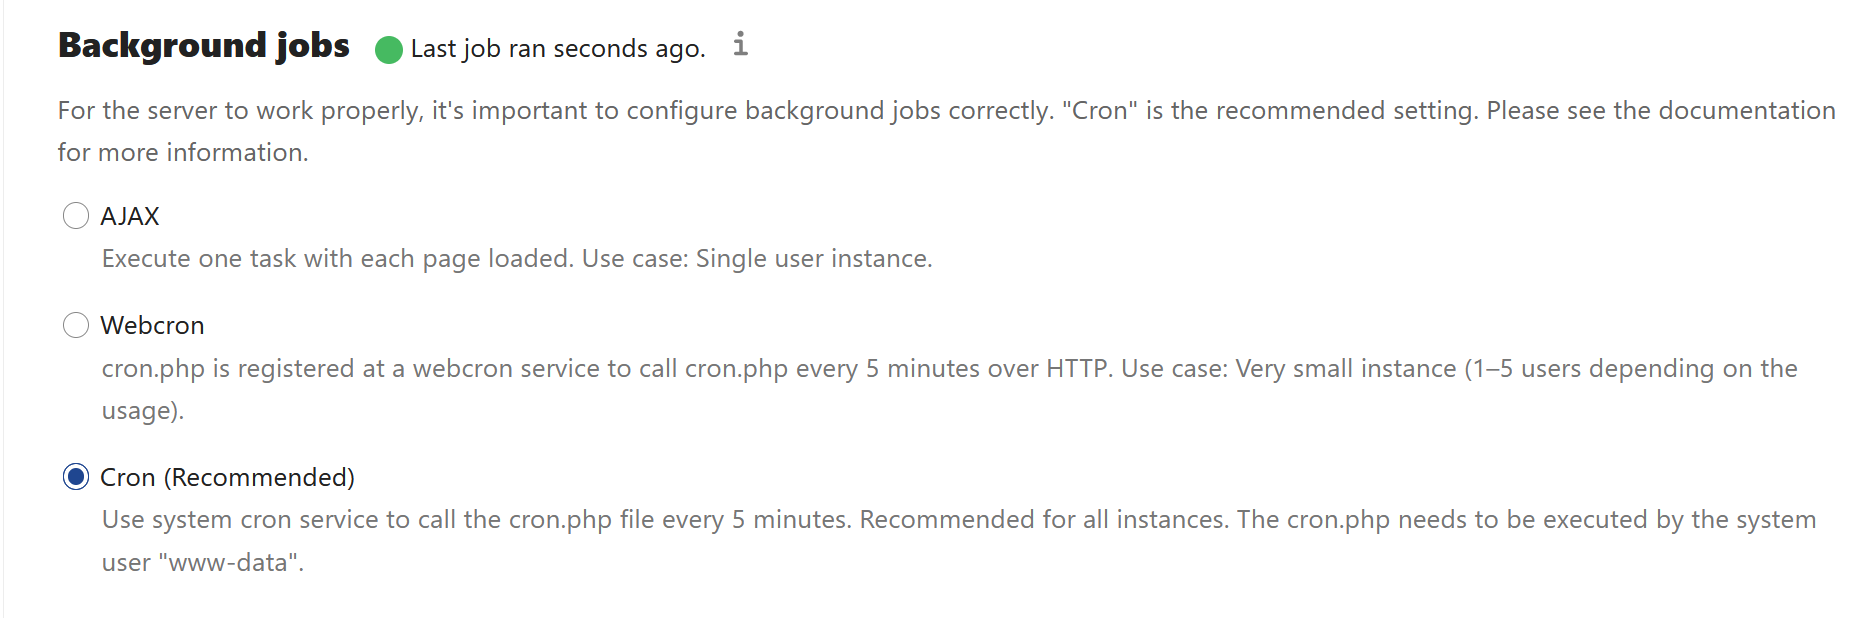Click the quoted "Cron" in the intro paragraph
Screen dimensions: 1861x618
point(1099,110)
